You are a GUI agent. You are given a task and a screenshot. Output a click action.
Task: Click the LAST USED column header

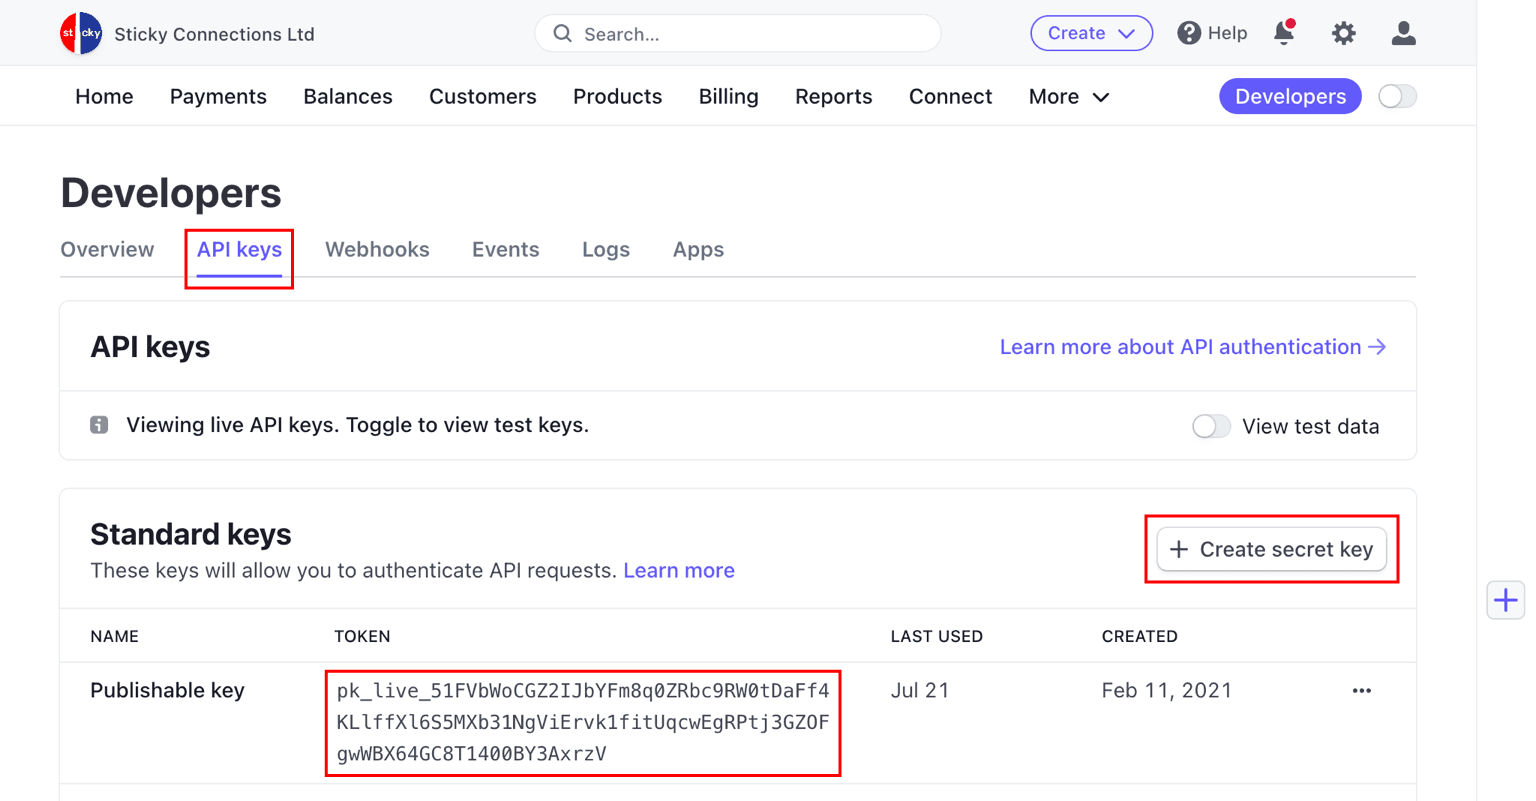click(x=937, y=637)
